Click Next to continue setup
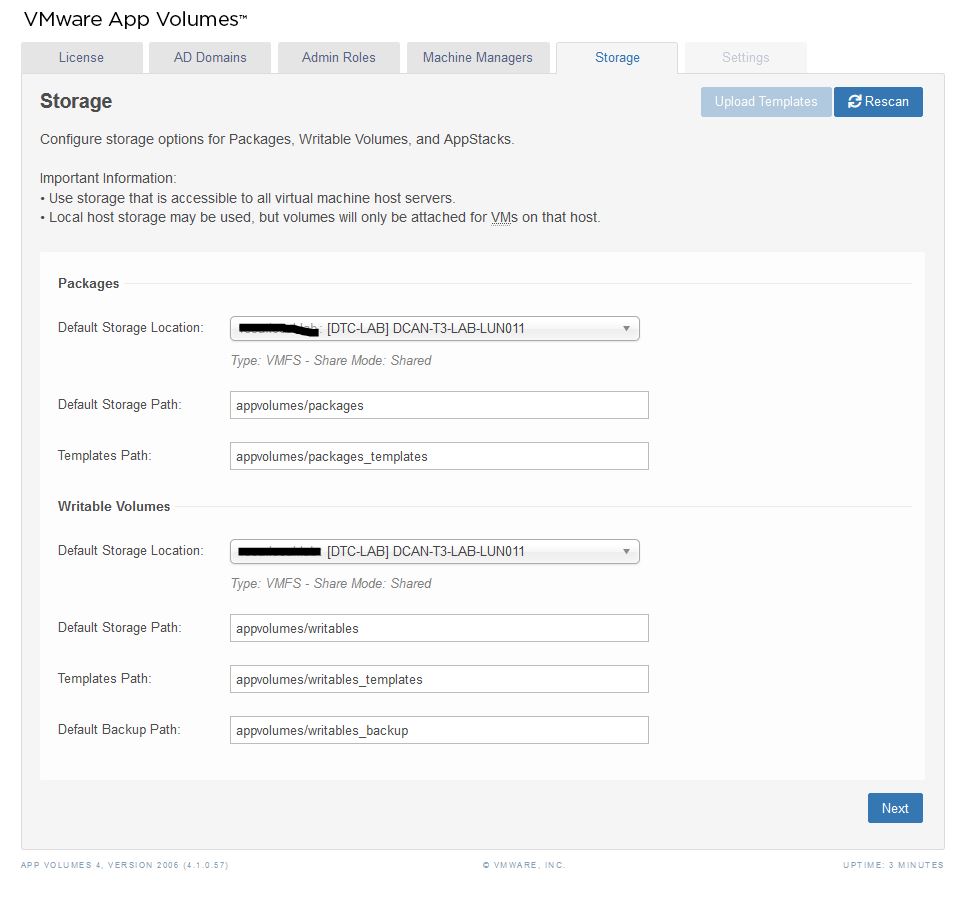969x902 pixels. [x=895, y=808]
